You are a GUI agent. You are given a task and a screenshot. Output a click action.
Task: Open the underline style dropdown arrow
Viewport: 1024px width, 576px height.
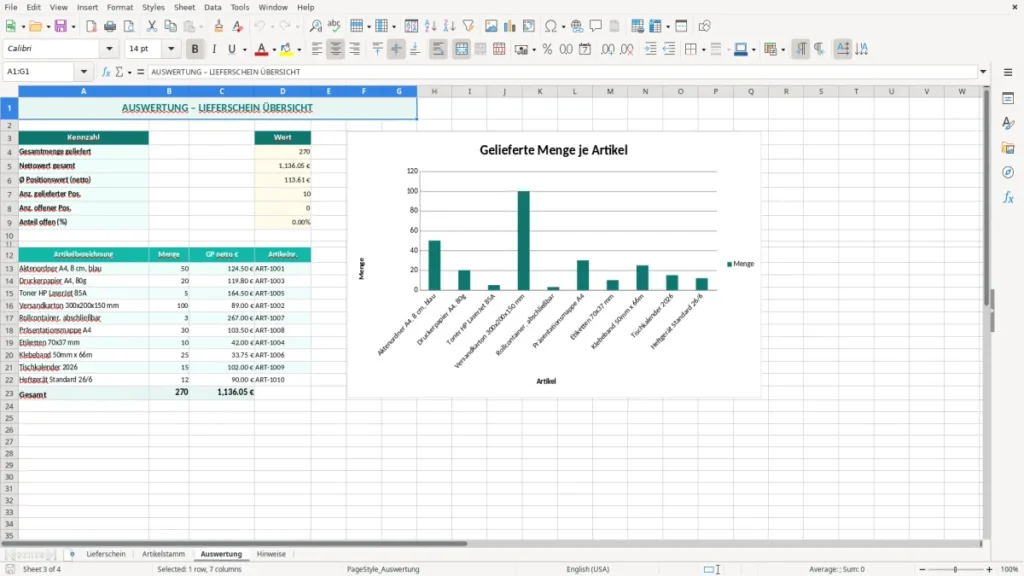click(x=244, y=50)
